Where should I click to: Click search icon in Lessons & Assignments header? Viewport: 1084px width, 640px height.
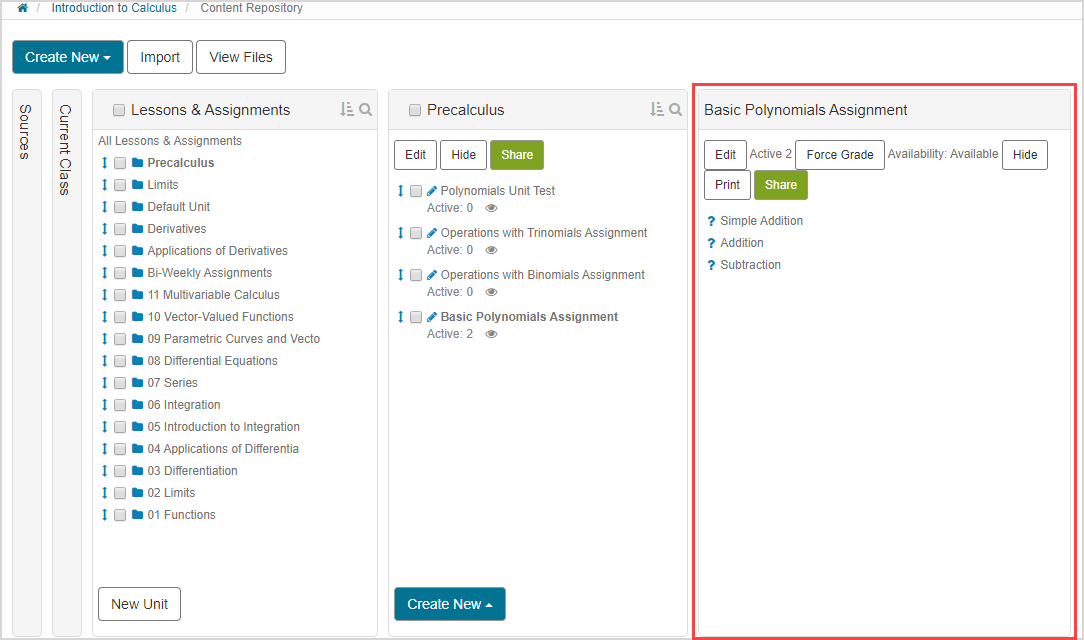point(366,110)
